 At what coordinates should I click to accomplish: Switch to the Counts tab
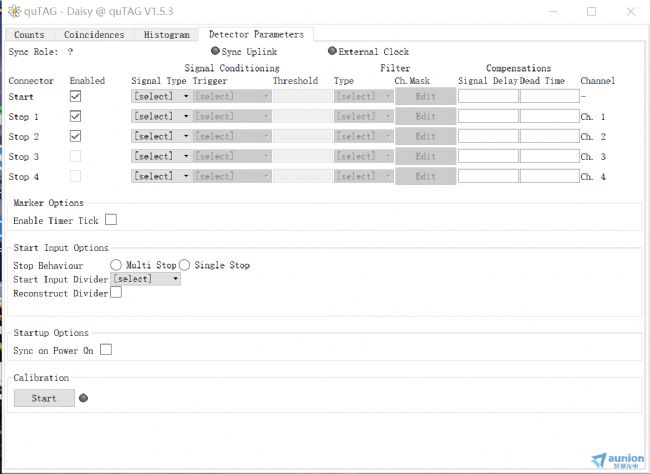[x=29, y=35]
